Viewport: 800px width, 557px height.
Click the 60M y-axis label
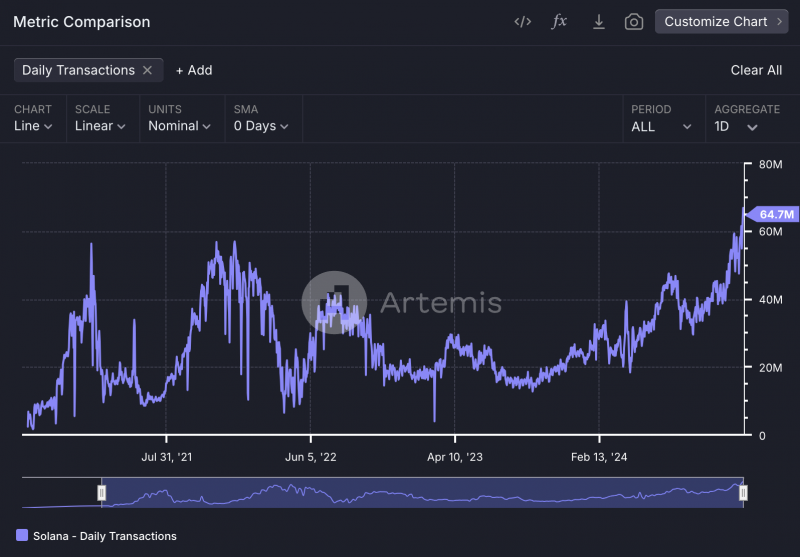coord(770,232)
